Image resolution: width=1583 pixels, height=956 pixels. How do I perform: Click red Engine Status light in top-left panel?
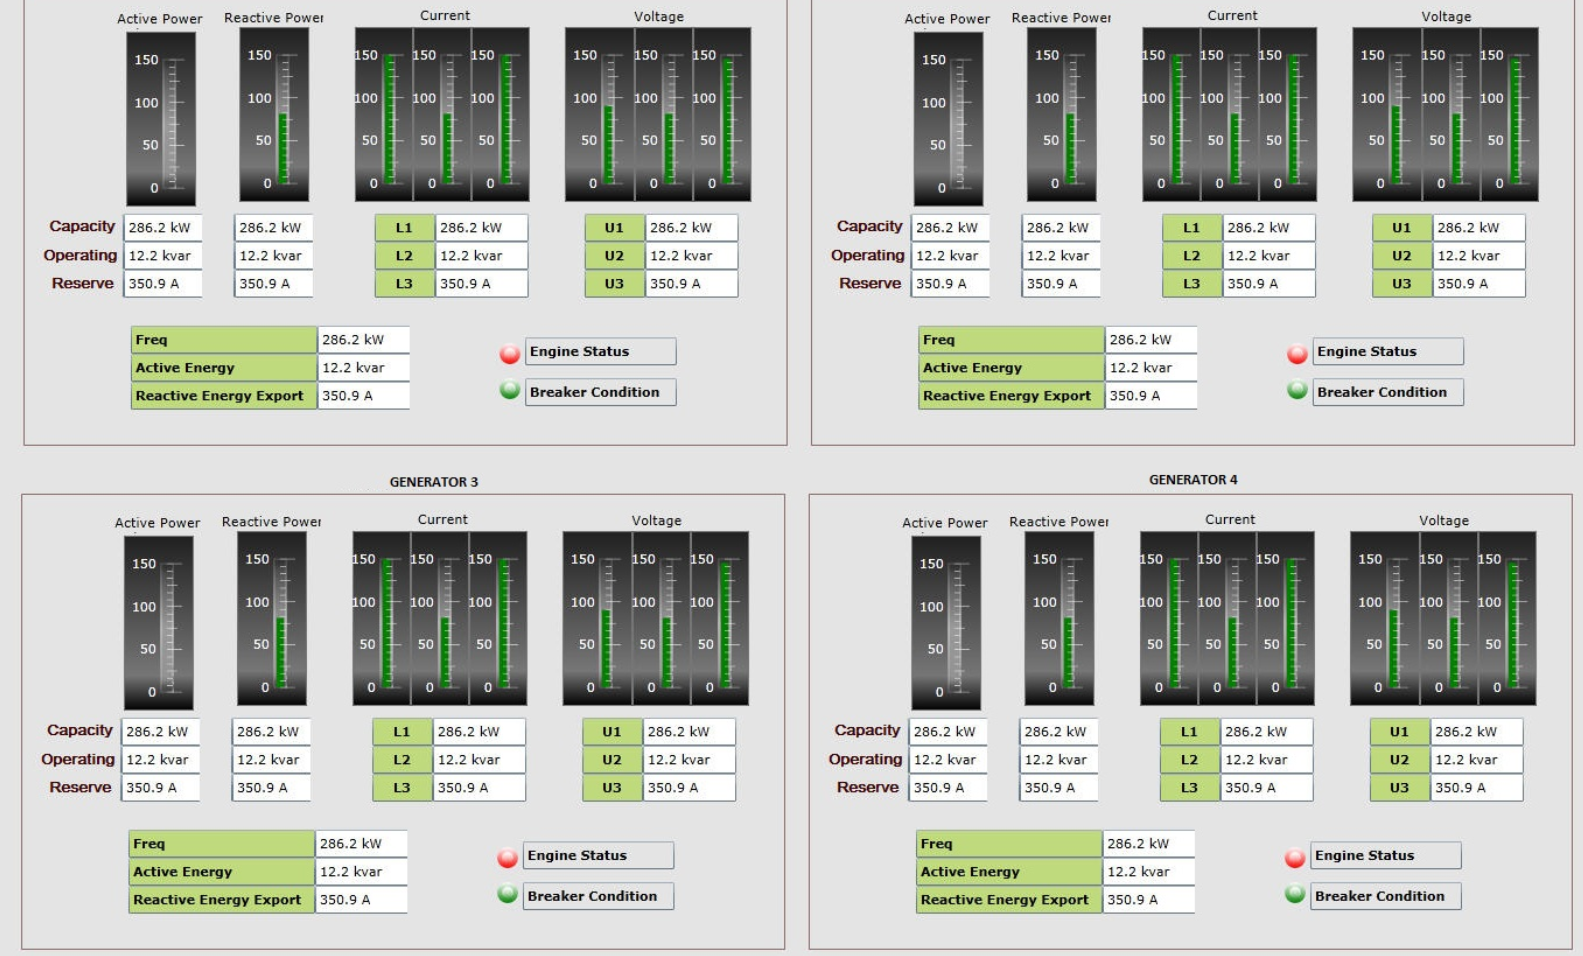[x=509, y=353]
